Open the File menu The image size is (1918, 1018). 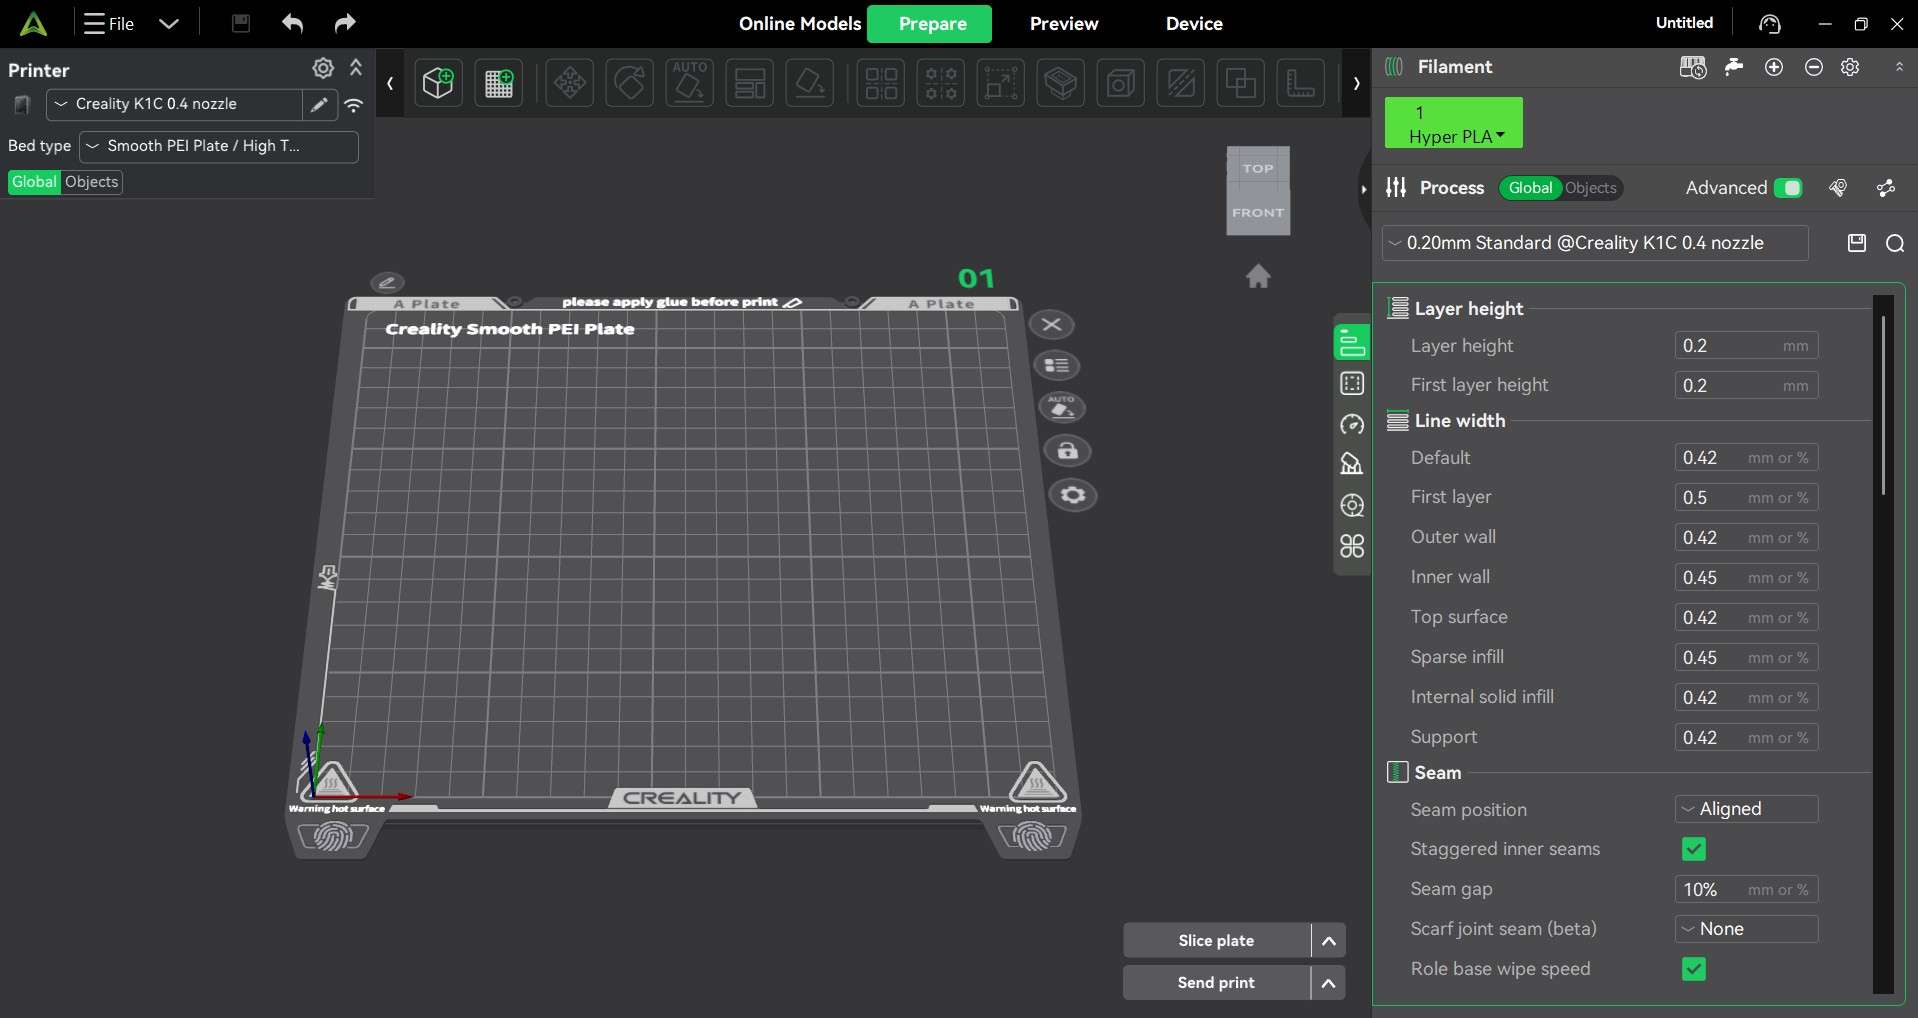pyautogui.click(x=110, y=23)
